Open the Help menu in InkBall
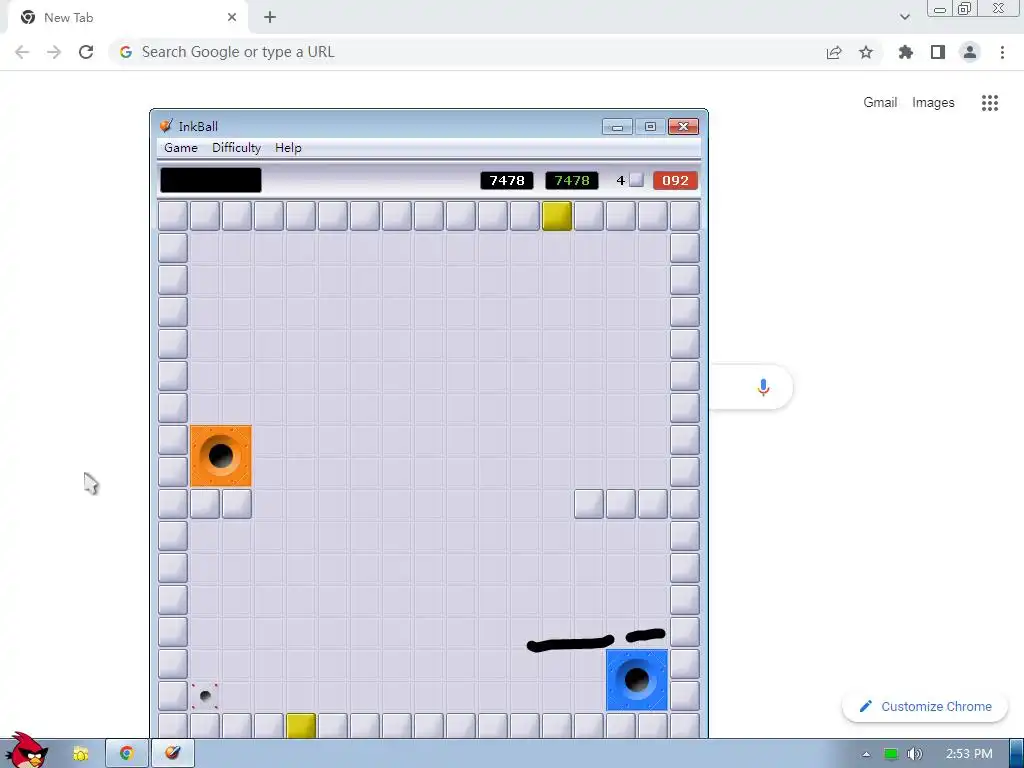This screenshot has width=1024, height=768. 288,148
